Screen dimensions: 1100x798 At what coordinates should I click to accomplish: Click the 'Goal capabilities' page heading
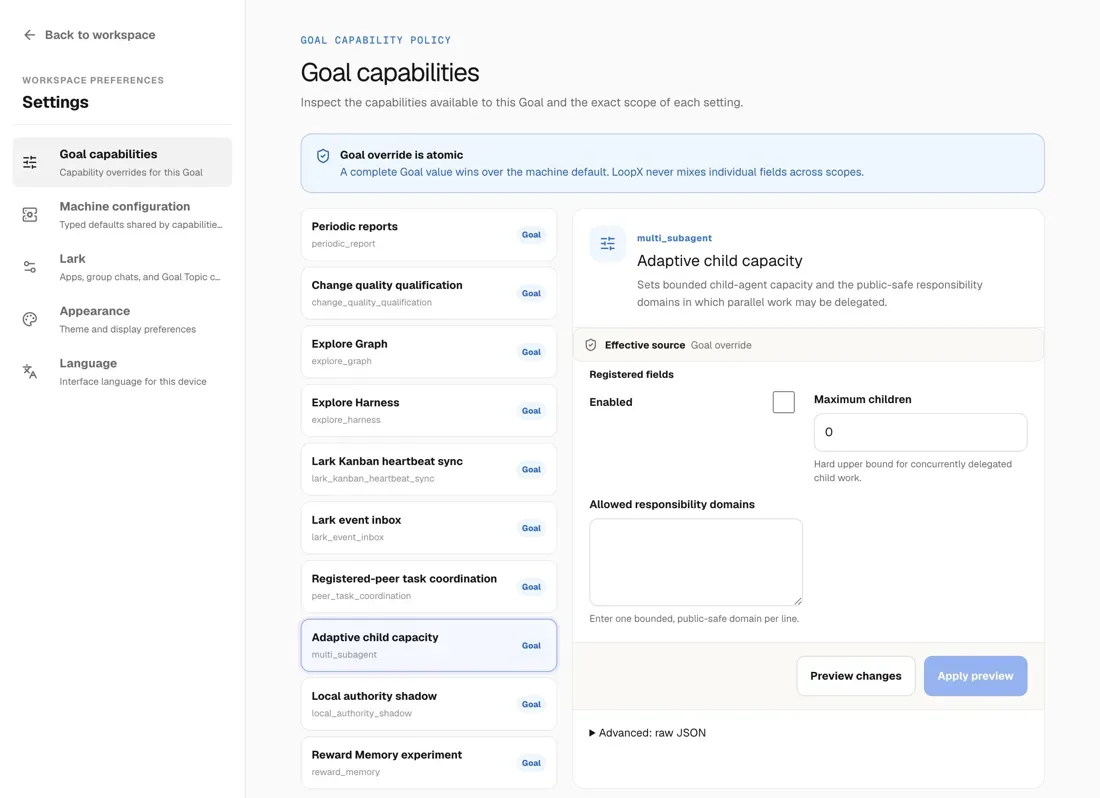tap(390, 72)
